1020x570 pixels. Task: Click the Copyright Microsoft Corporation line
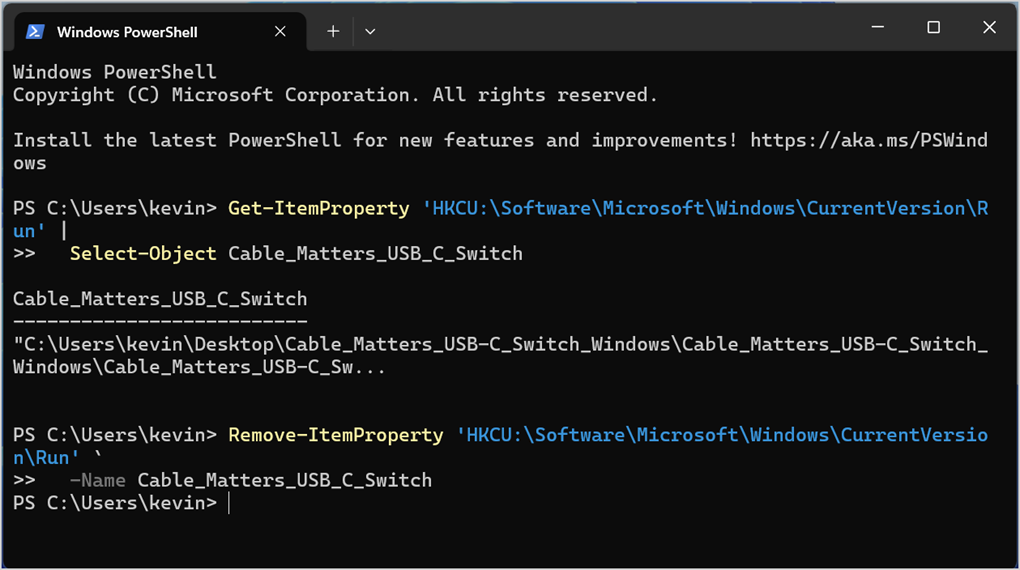point(335,95)
